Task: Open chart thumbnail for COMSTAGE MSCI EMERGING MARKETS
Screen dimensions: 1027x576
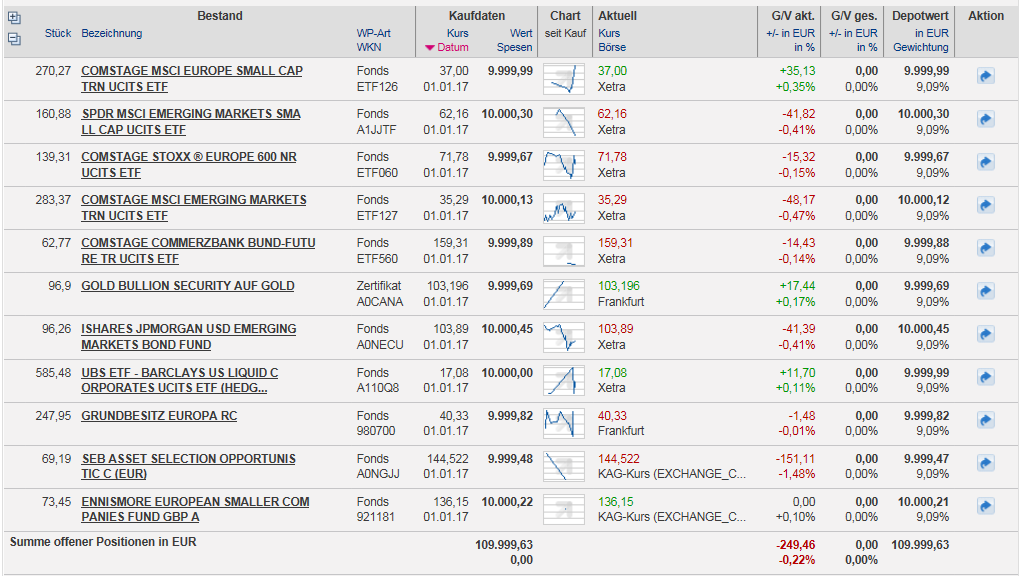Action: [564, 208]
